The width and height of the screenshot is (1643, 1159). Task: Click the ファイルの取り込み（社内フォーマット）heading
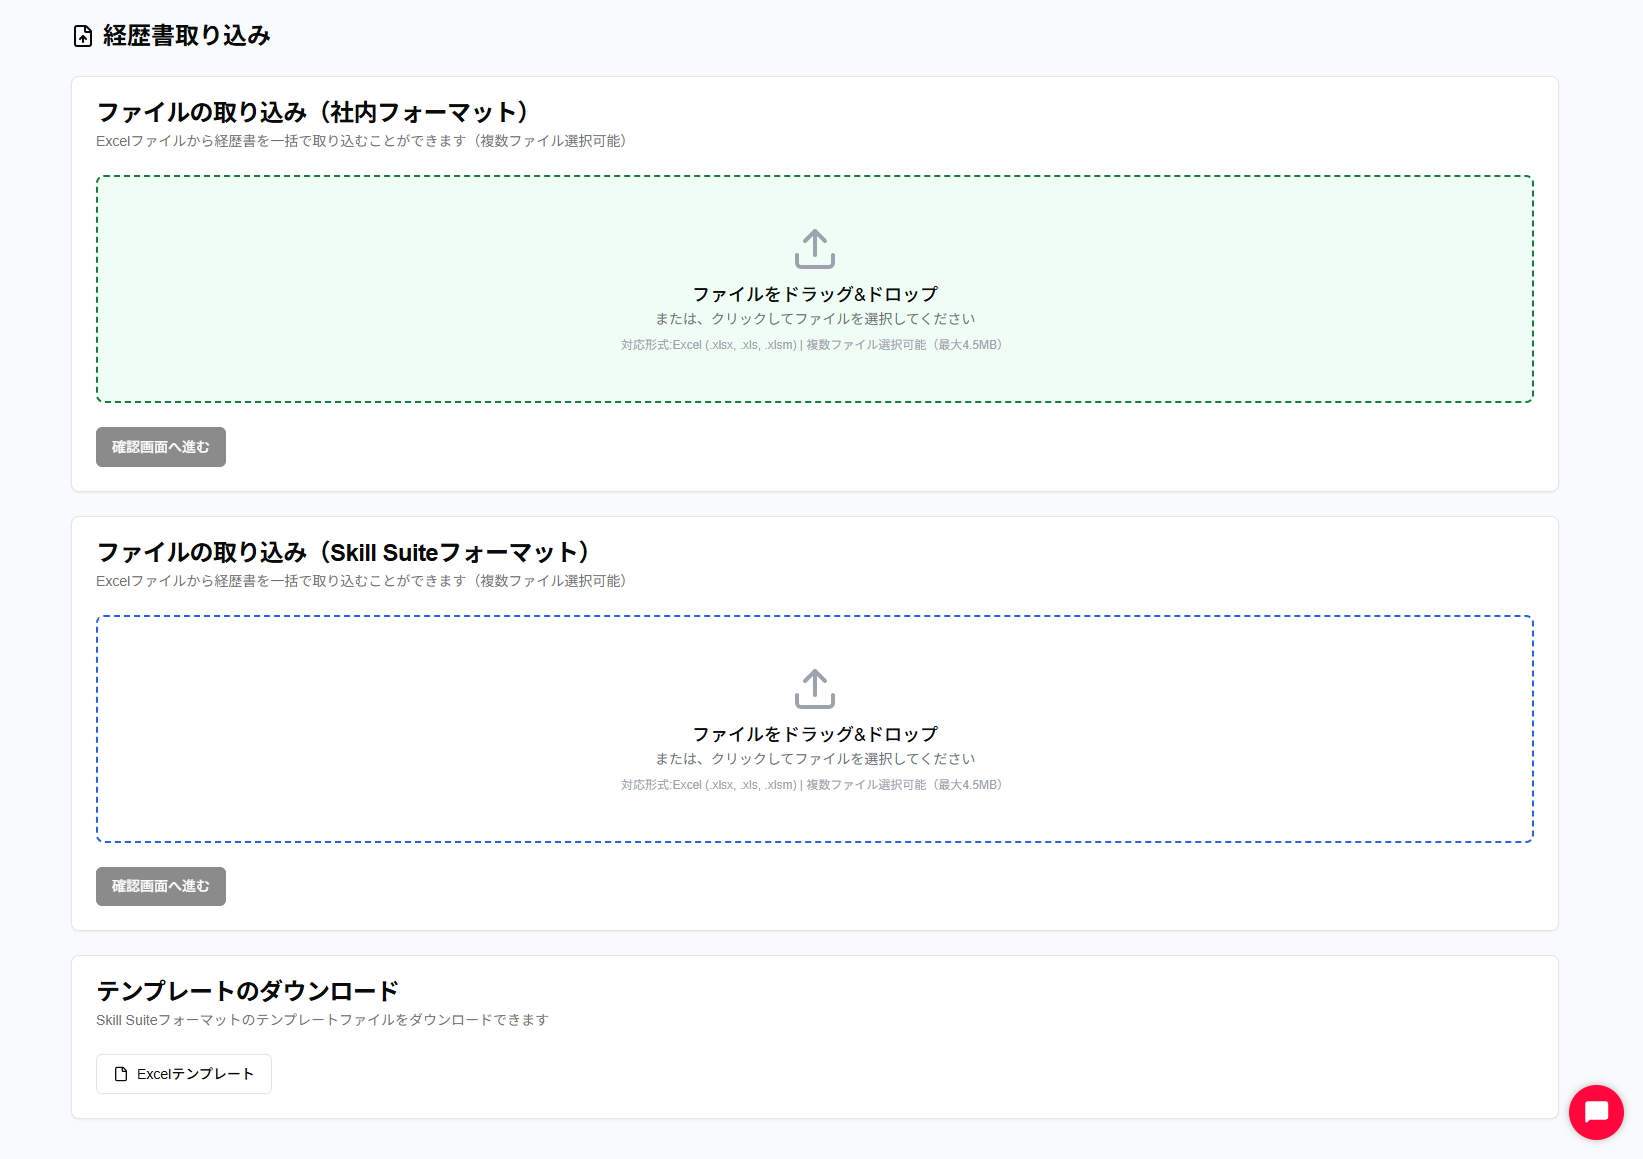313,112
